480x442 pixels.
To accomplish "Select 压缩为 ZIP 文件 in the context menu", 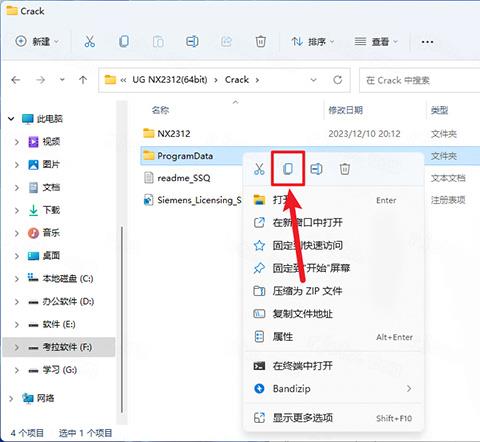I will (333, 291).
